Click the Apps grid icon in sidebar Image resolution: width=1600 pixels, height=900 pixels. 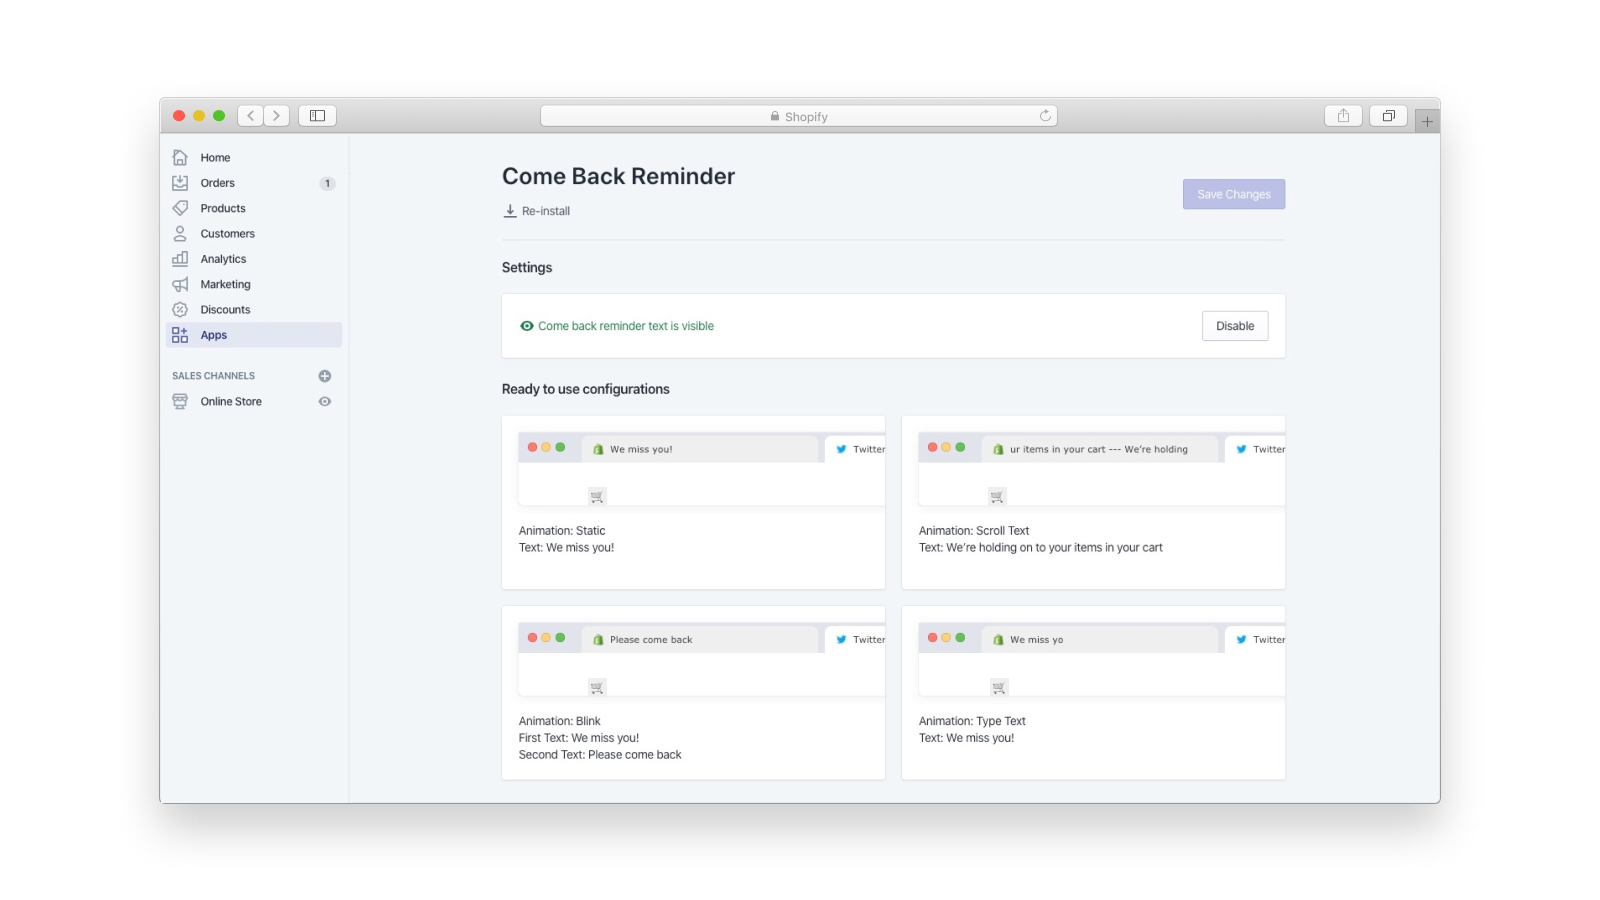coord(180,335)
